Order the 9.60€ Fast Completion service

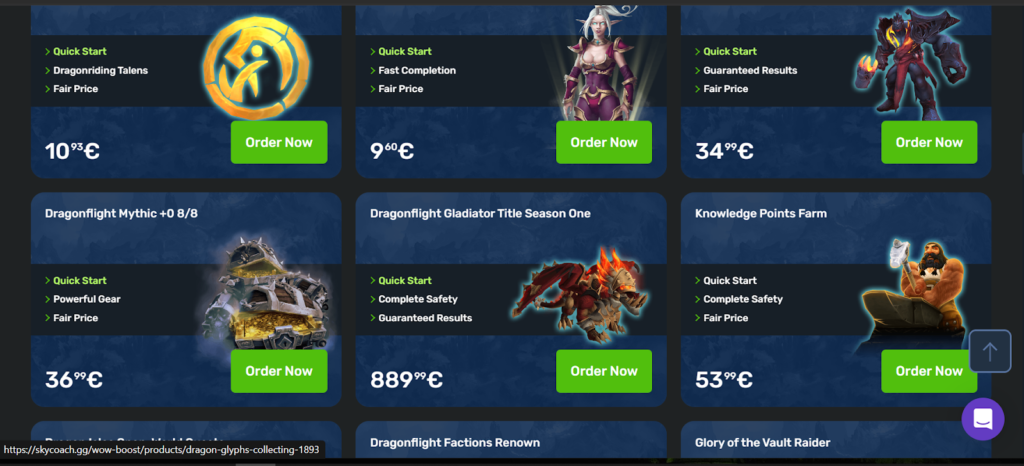coord(604,142)
